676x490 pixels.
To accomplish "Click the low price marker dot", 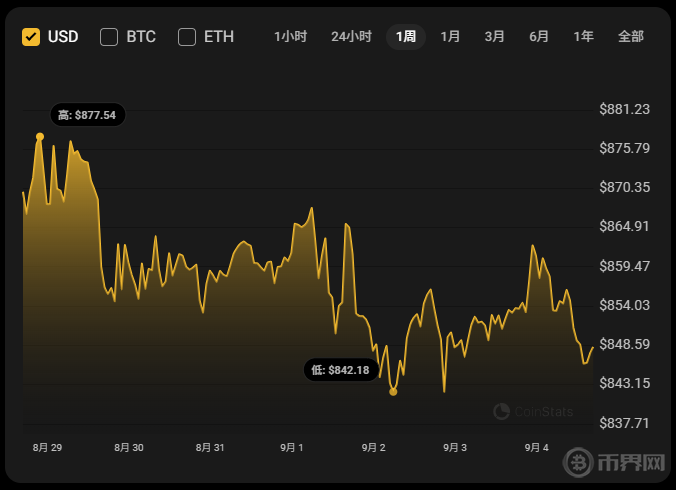I will [x=393, y=392].
